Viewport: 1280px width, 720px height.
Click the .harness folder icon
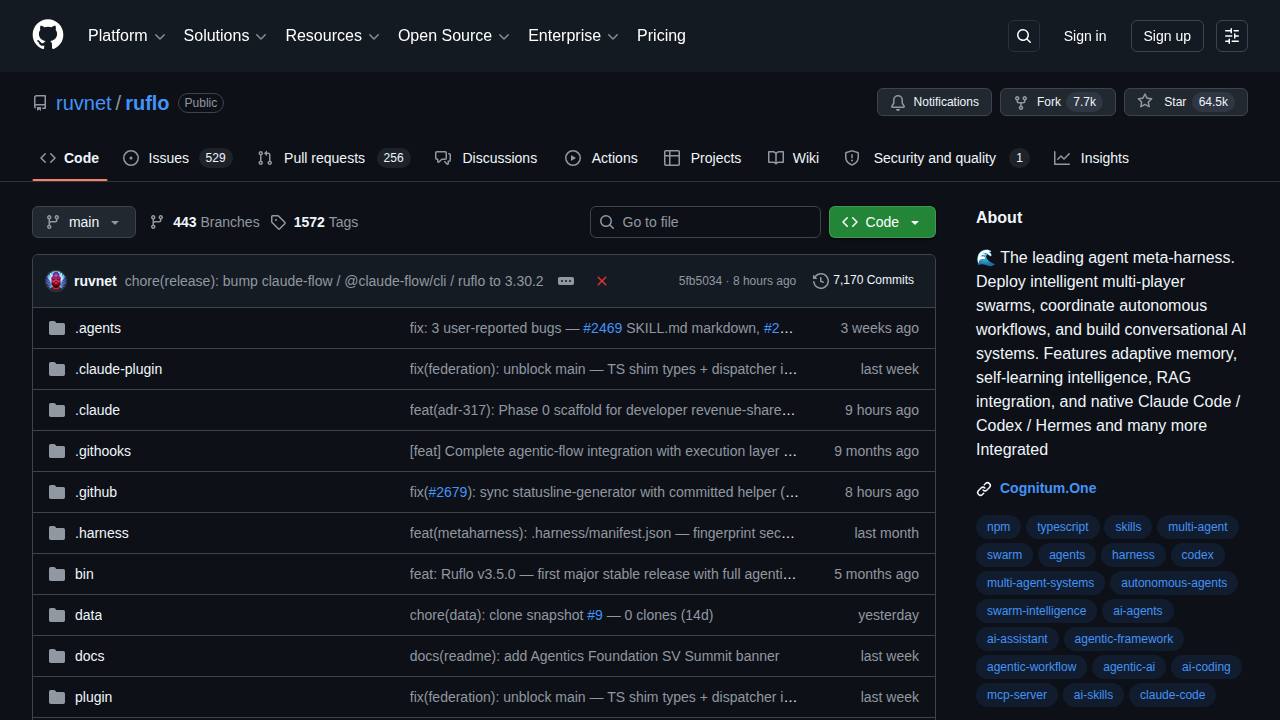57,533
